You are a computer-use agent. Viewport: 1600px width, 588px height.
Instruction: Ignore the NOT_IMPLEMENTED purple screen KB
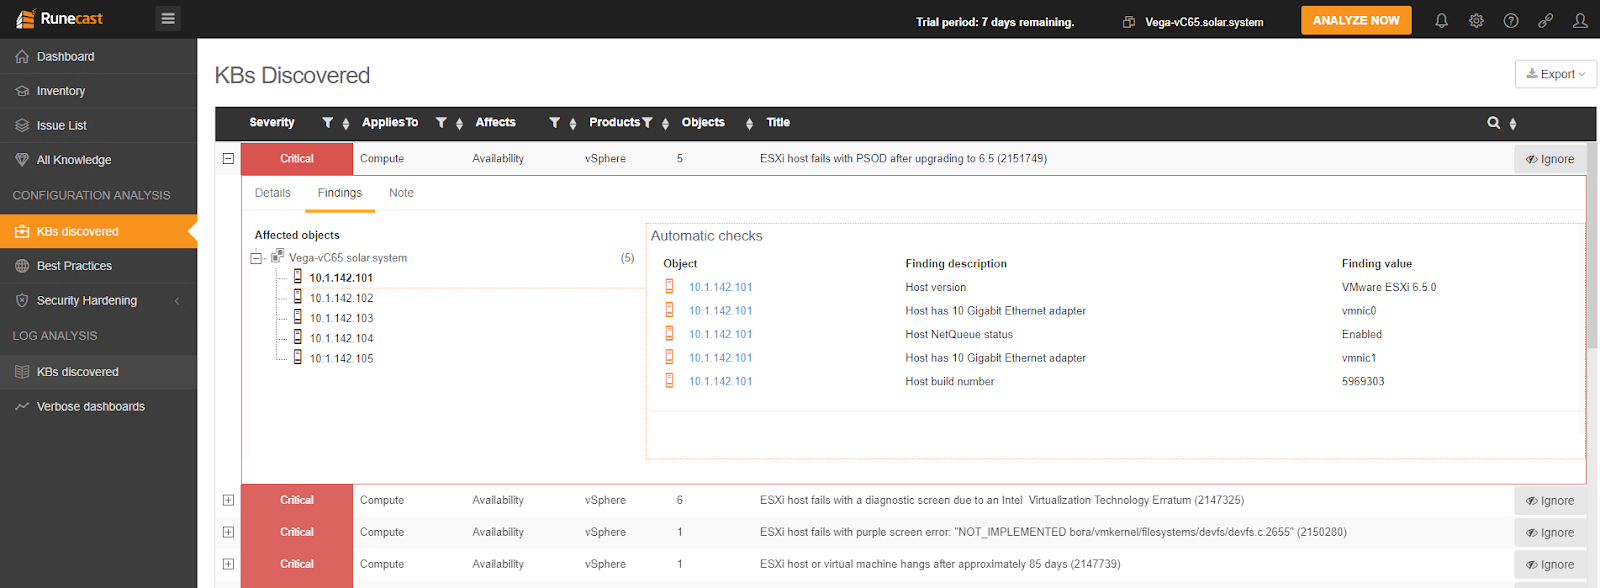pyautogui.click(x=1550, y=533)
